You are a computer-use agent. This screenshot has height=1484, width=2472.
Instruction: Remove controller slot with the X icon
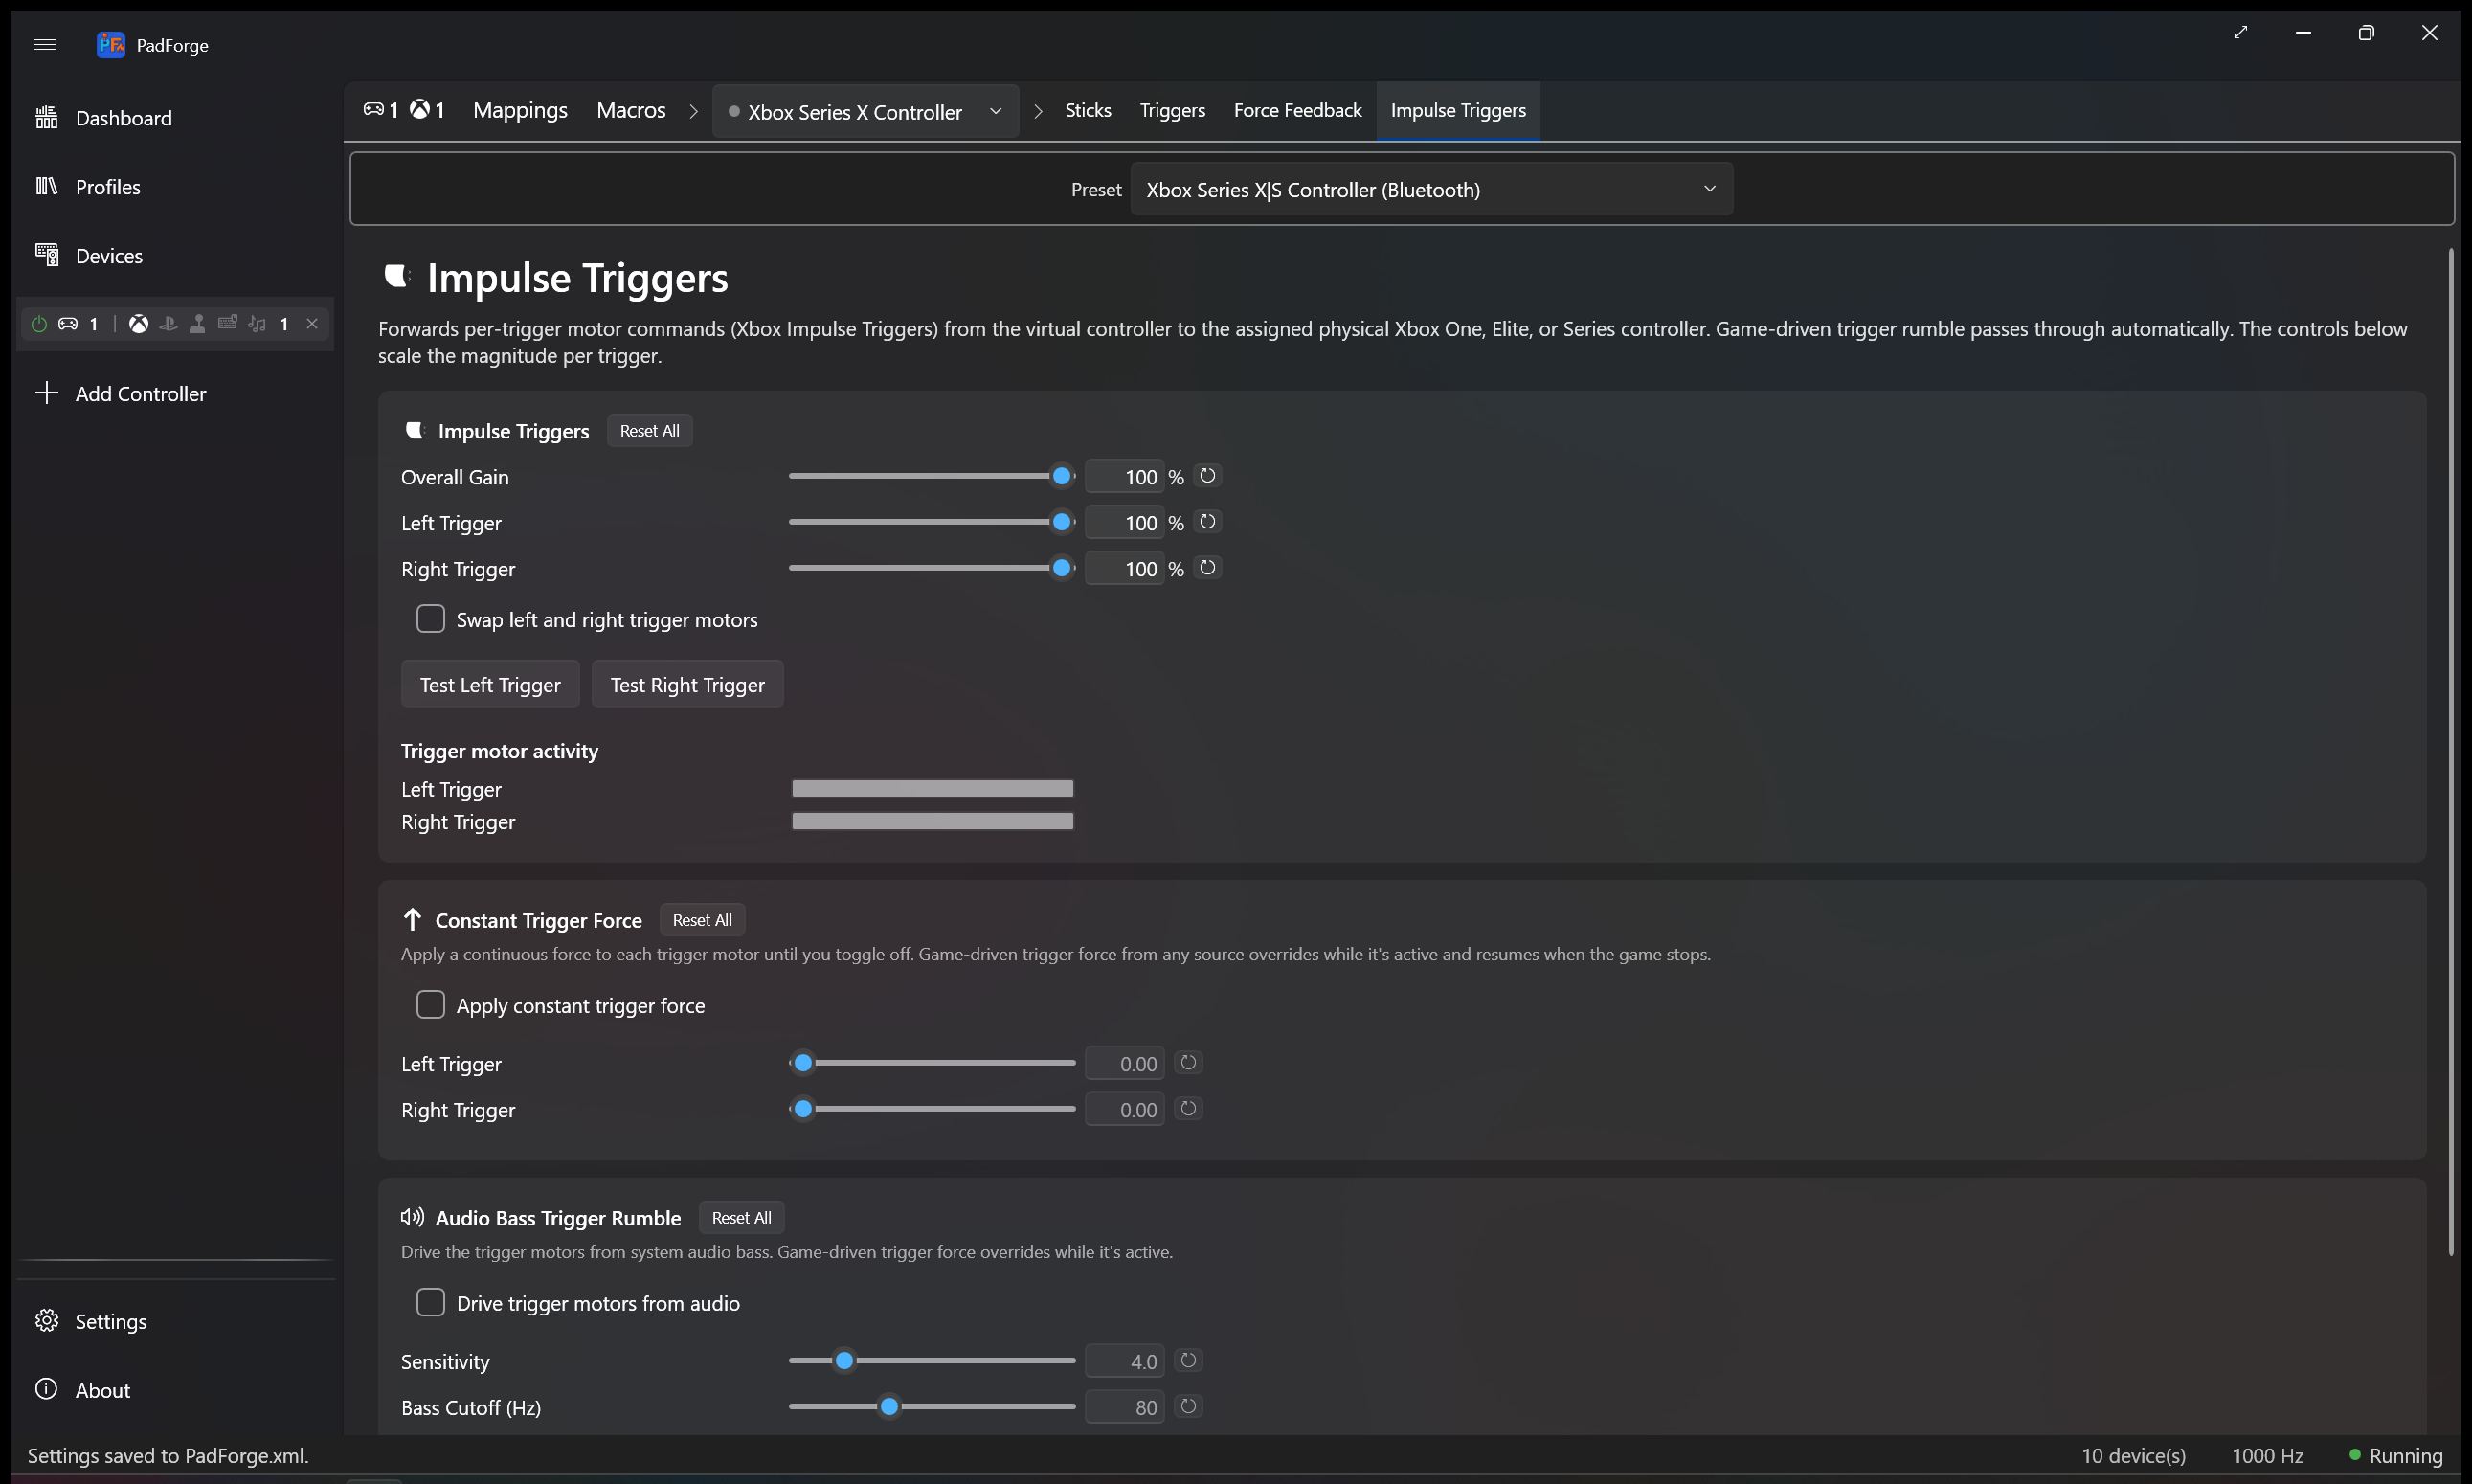[312, 324]
